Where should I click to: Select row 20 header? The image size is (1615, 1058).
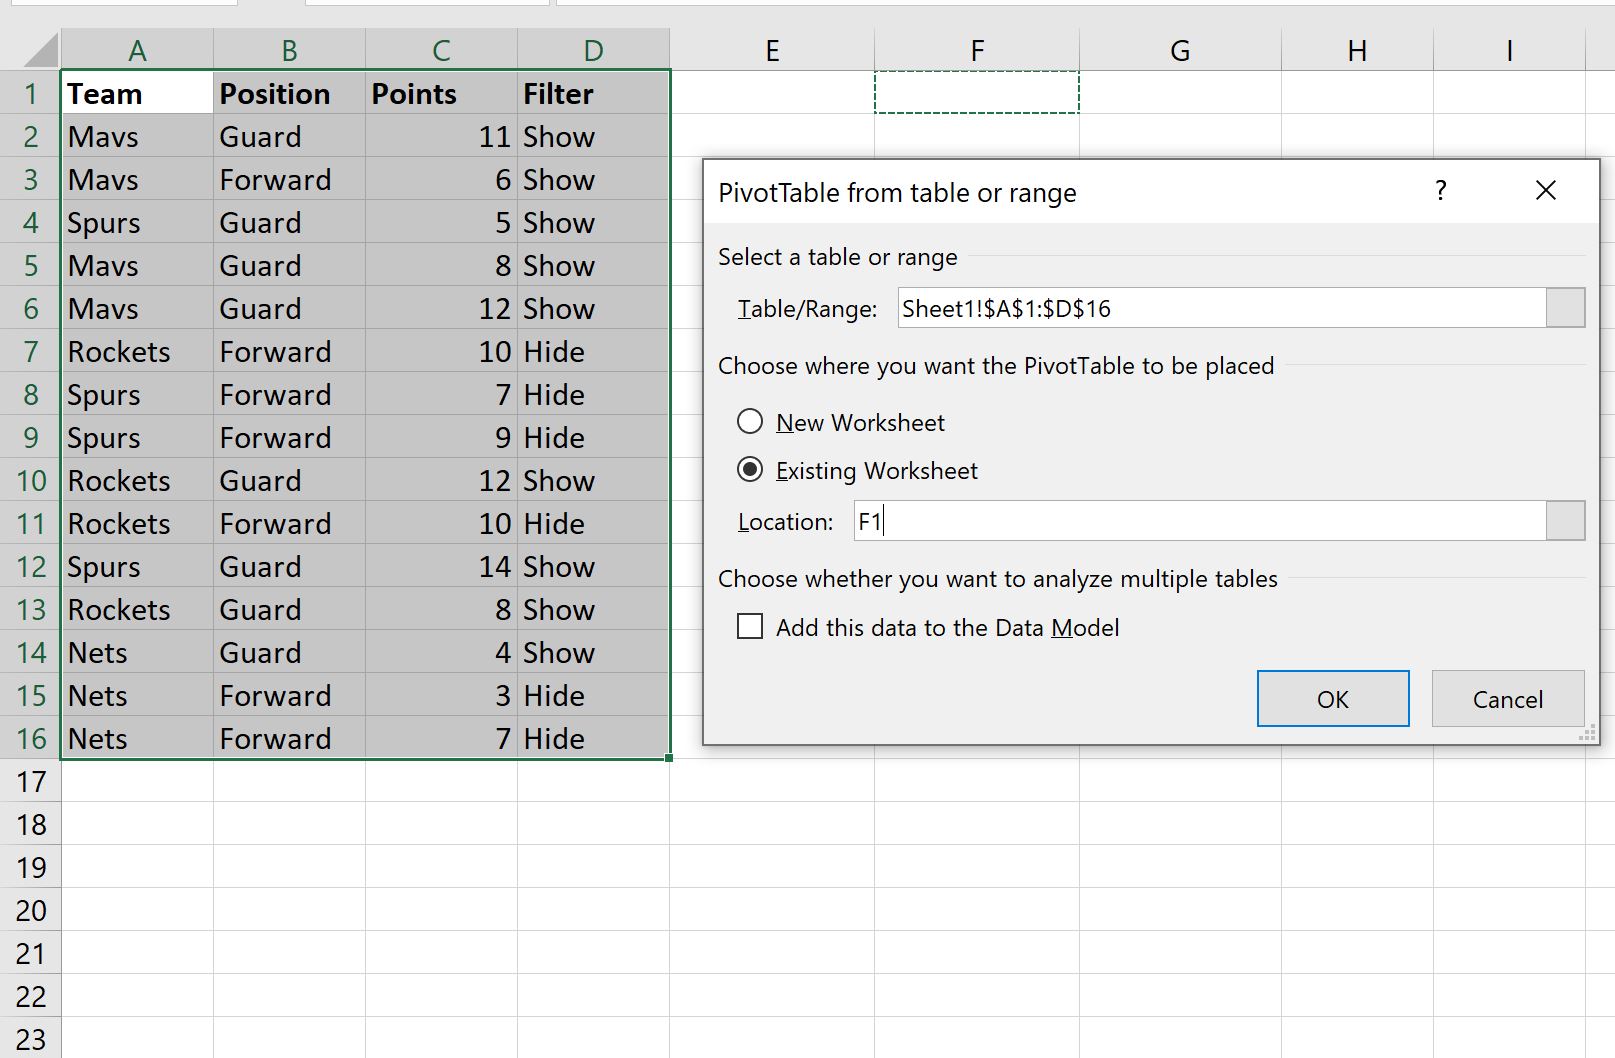(x=31, y=910)
